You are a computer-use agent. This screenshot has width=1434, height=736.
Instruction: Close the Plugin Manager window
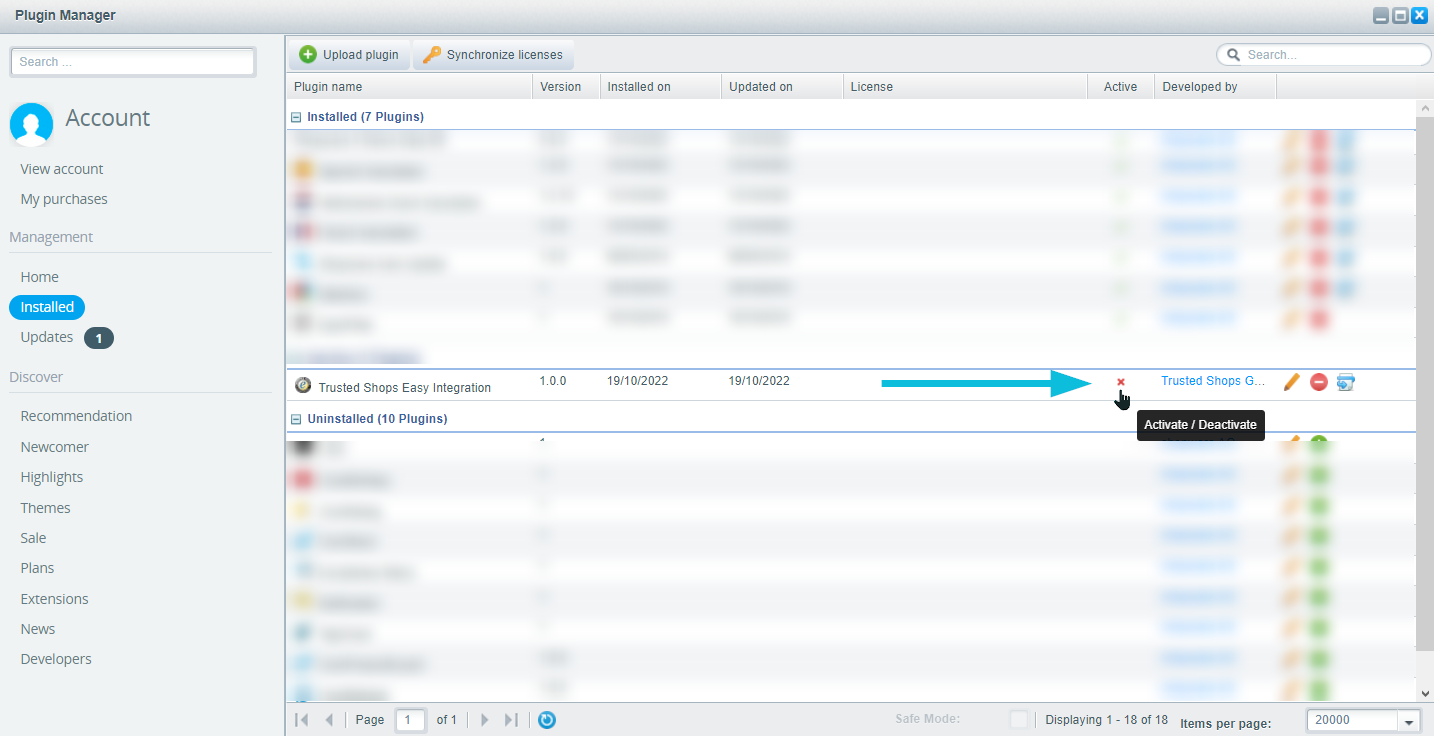(1420, 16)
